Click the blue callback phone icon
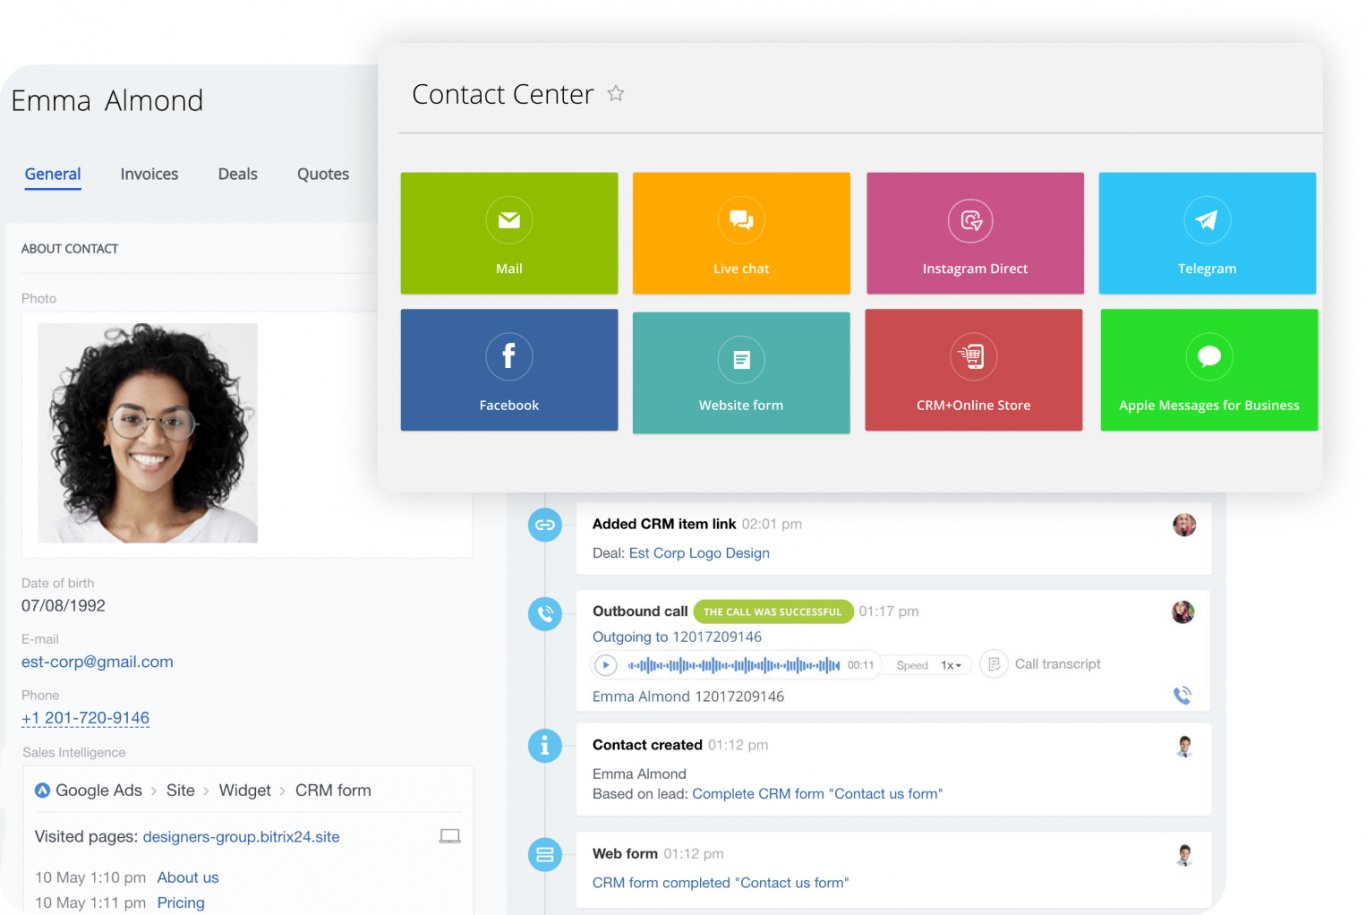The width and height of the screenshot is (1366, 915). click(1182, 694)
